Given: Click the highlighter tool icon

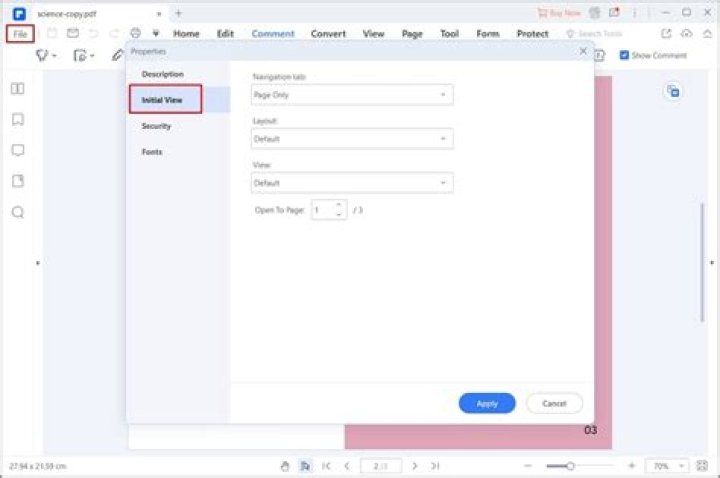Looking at the screenshot, I should (x=42, y=56).
